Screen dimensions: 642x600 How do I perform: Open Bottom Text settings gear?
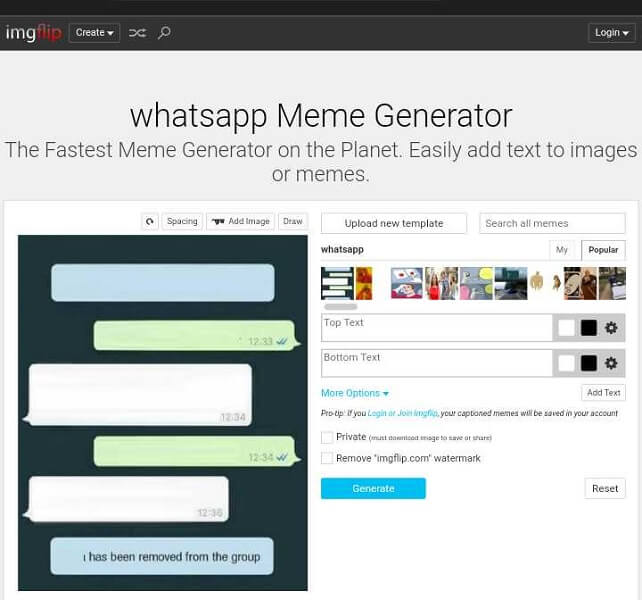pyautogui.click(x=611, y=363)
